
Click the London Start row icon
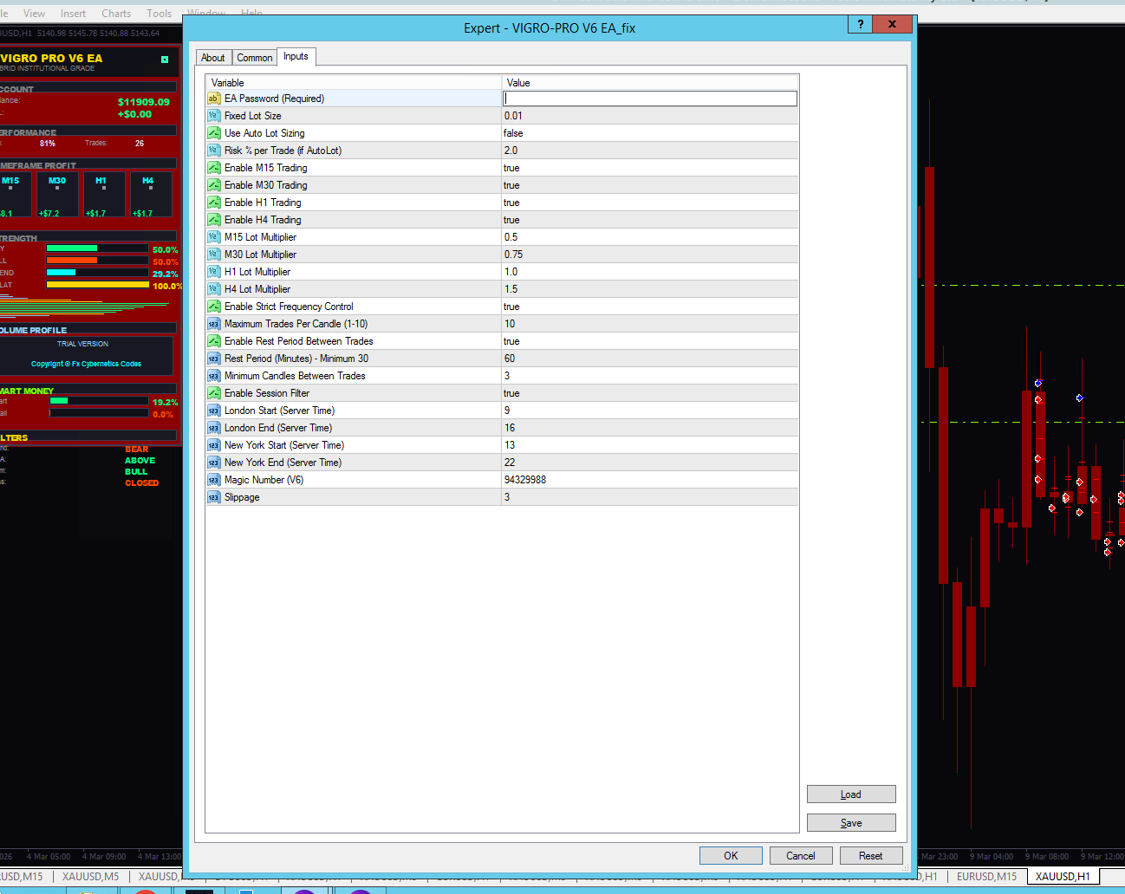214,411
